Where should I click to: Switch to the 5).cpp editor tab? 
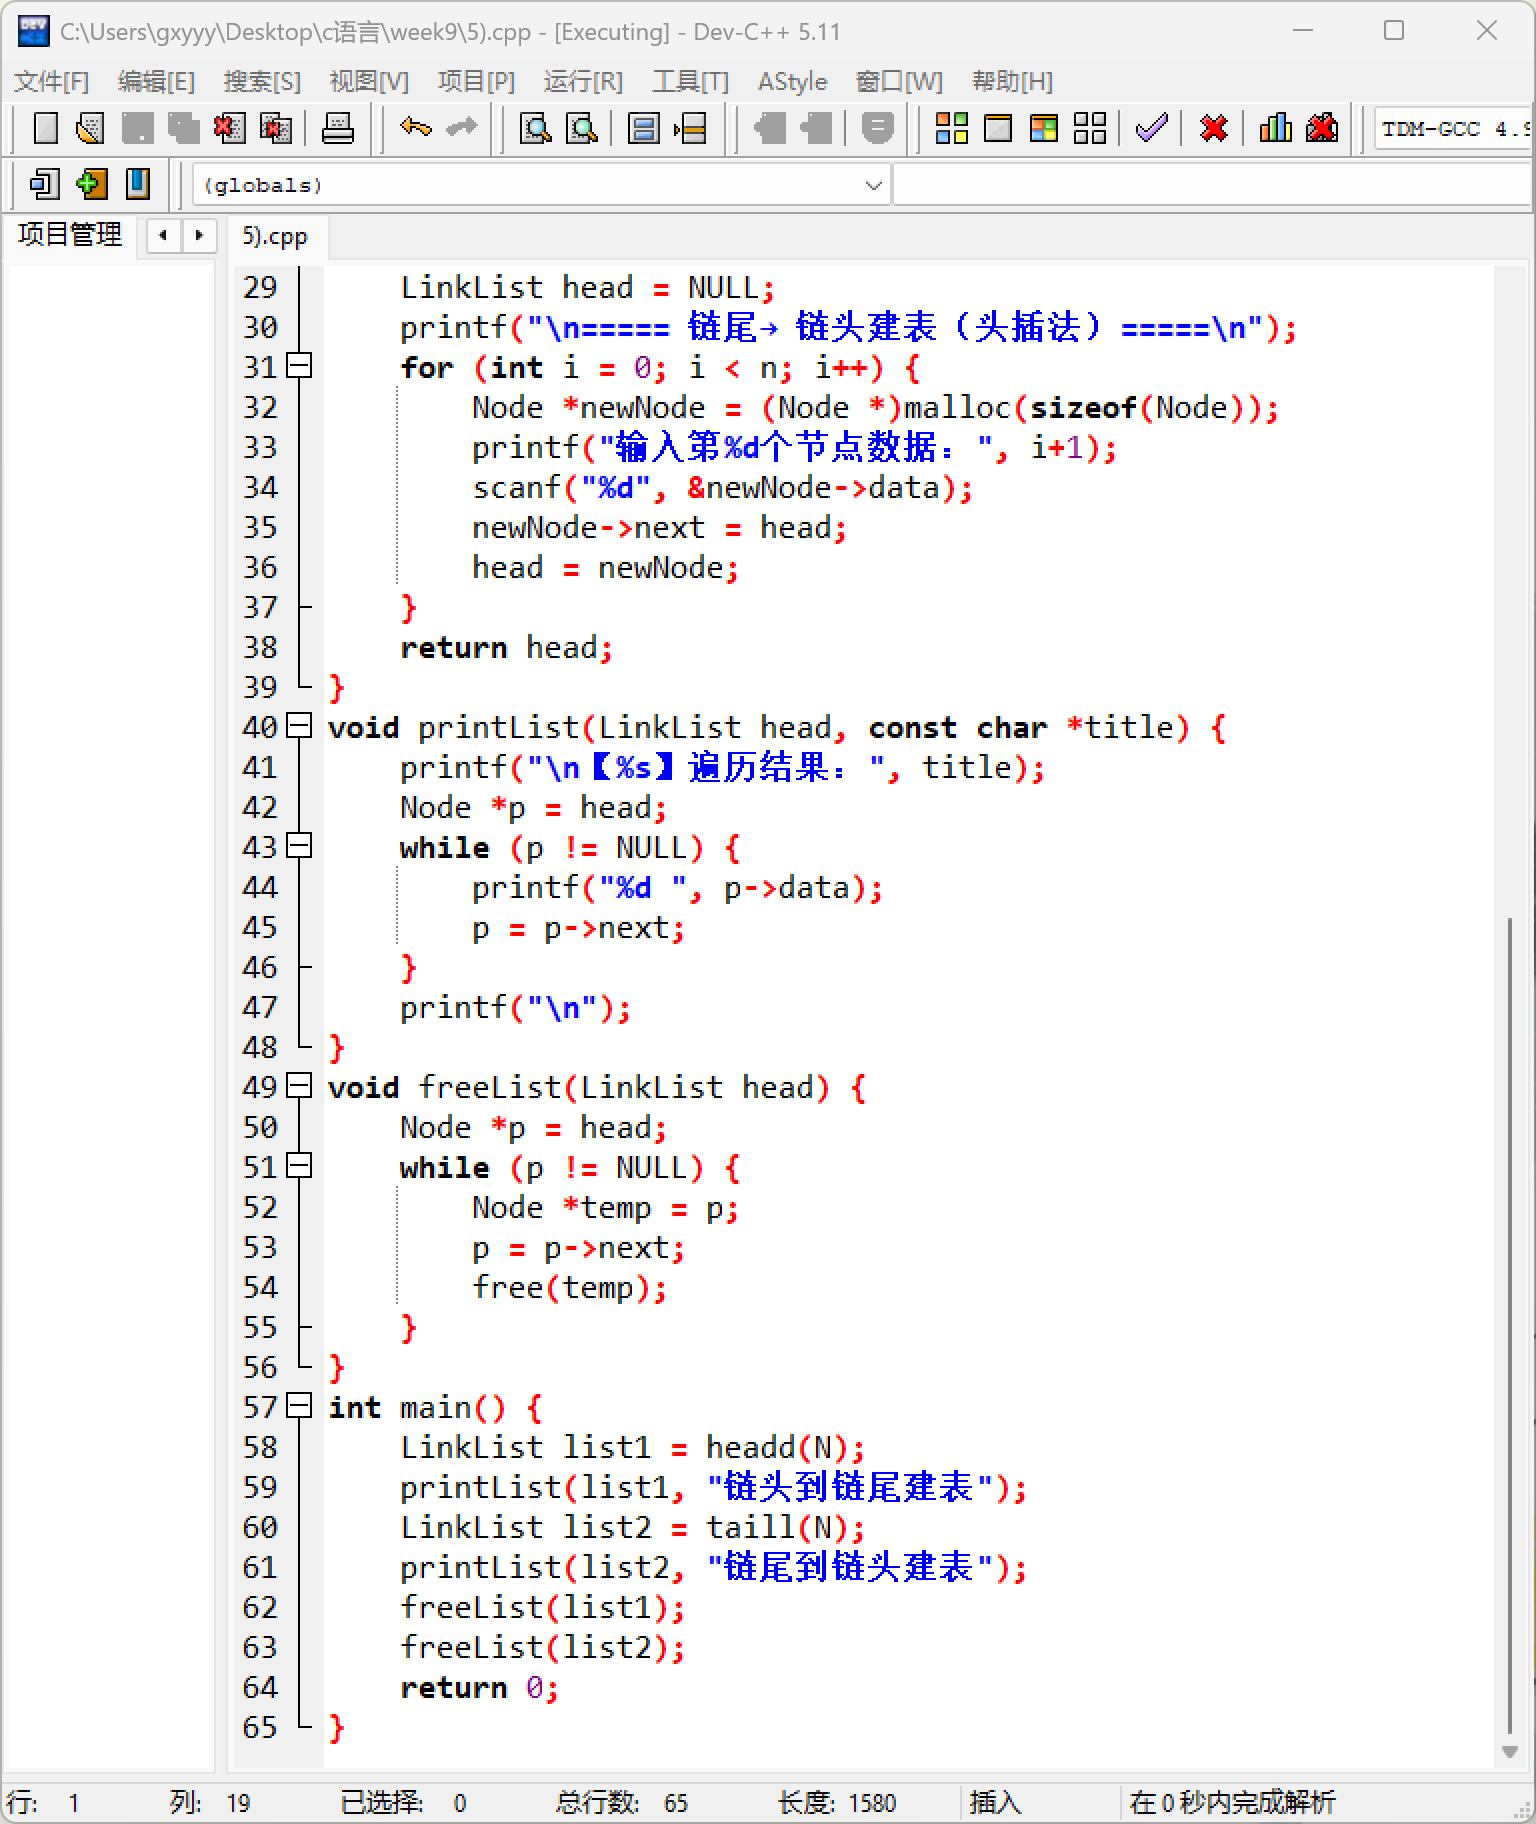(x=275, y=237)
